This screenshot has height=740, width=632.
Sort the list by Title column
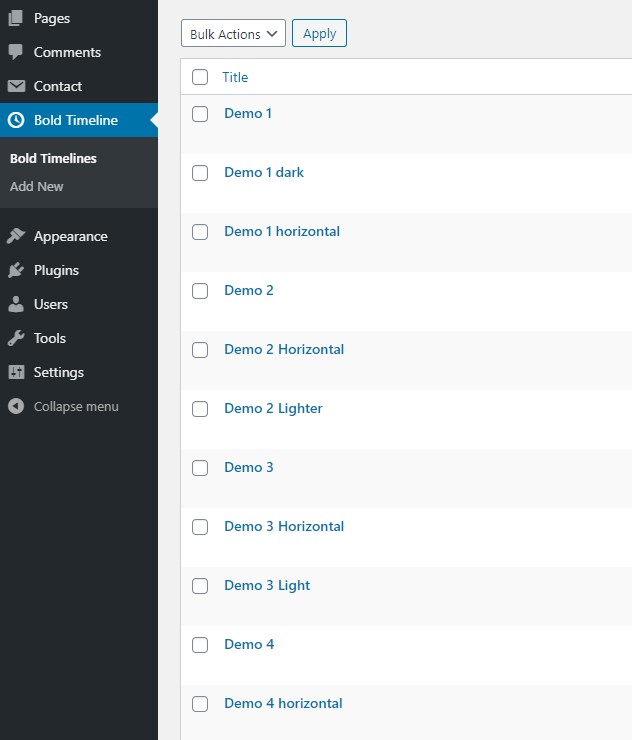(x=235, y=77)
